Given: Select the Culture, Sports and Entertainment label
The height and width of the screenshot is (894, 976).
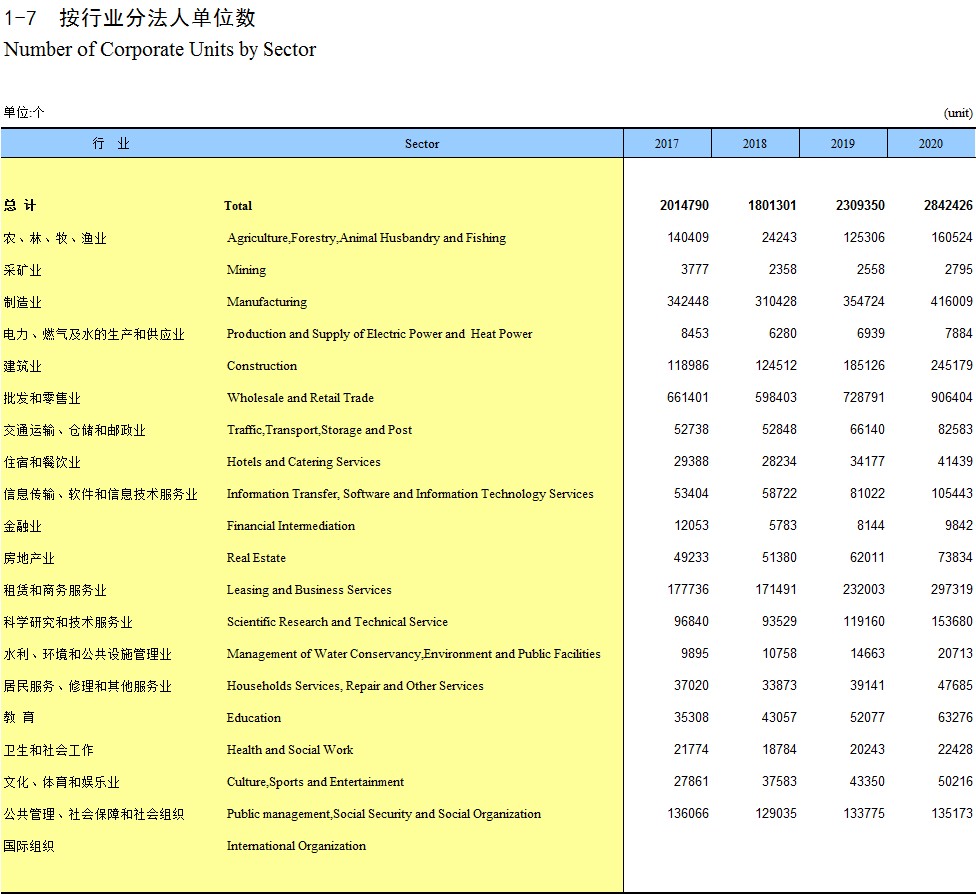Looking at the screenshot, I should pyautogui.click(x=315, y=782).
